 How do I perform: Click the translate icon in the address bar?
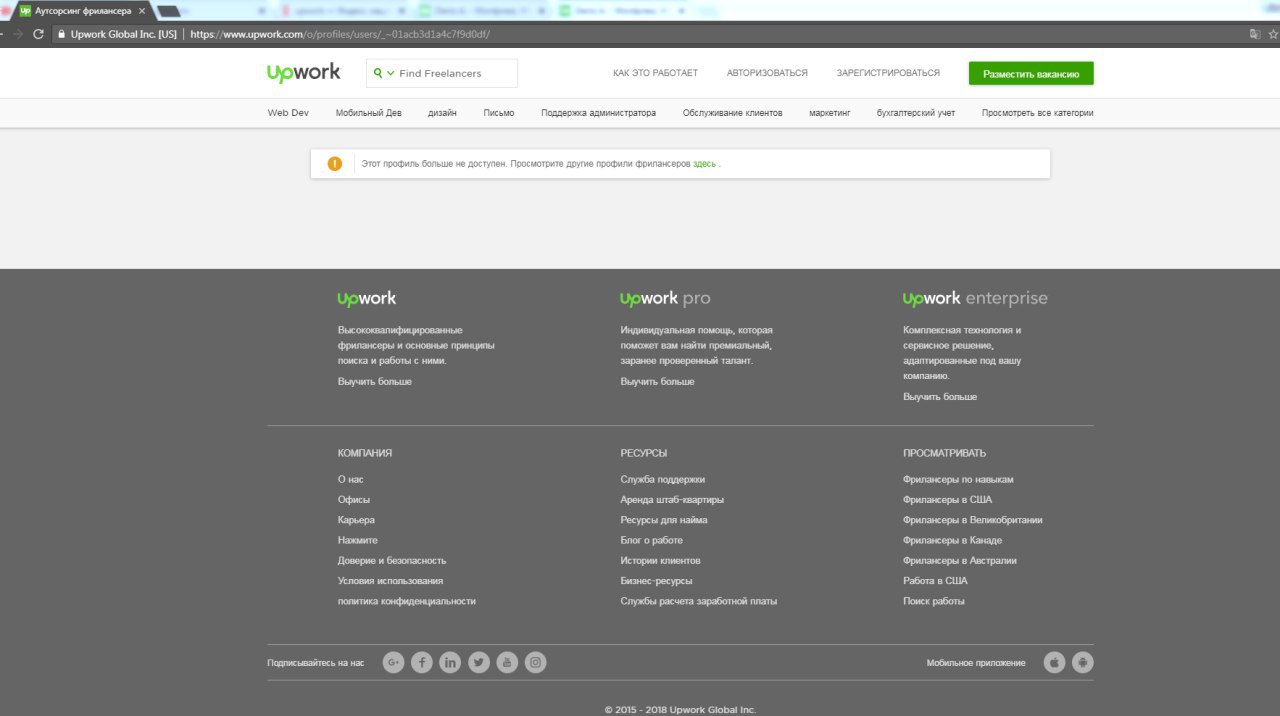pos(1255,34)
